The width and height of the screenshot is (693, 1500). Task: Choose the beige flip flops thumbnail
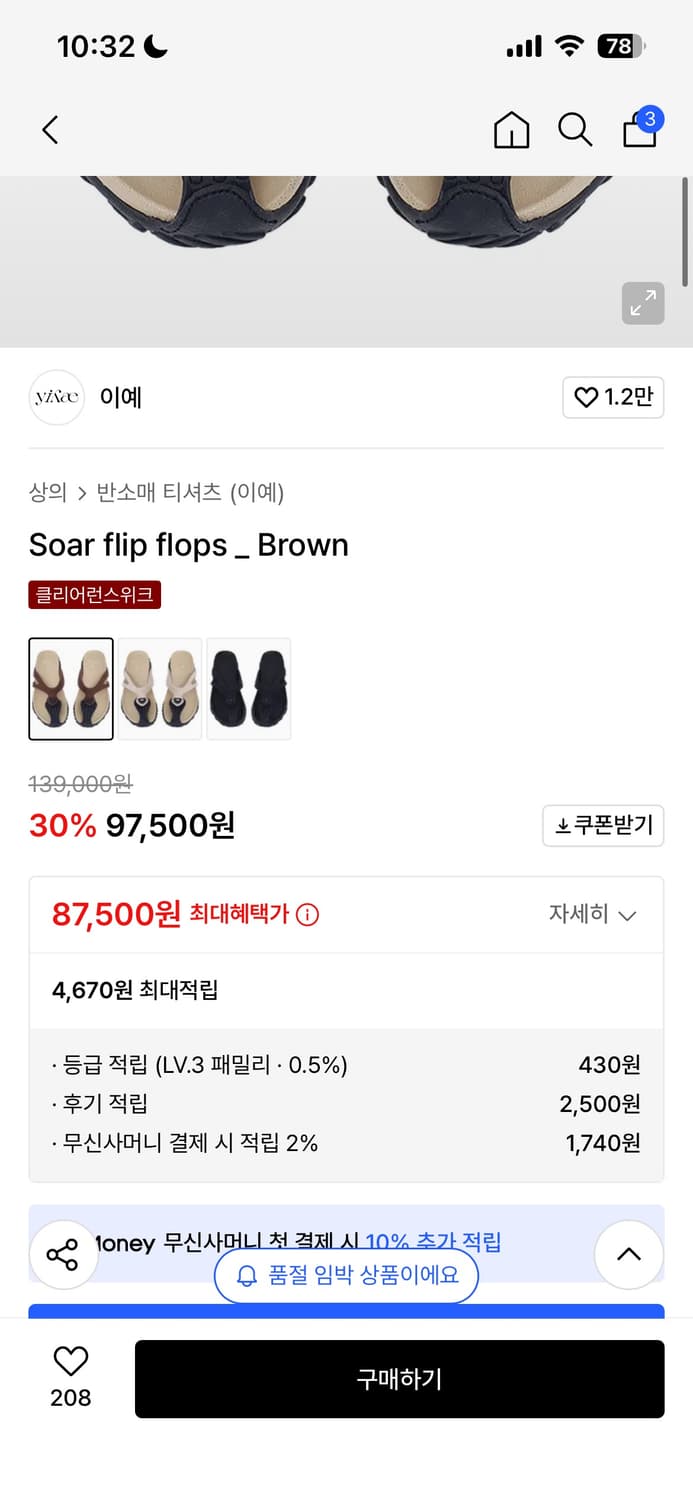[160, 689]
